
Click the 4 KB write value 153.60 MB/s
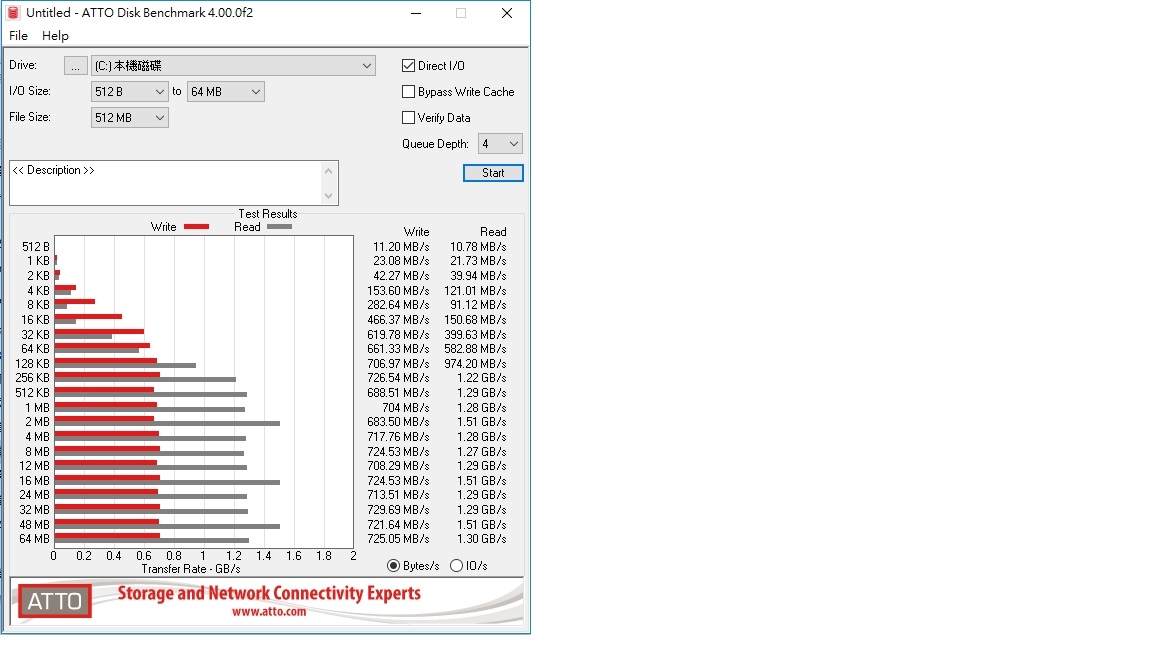click(x=398, y=291)
